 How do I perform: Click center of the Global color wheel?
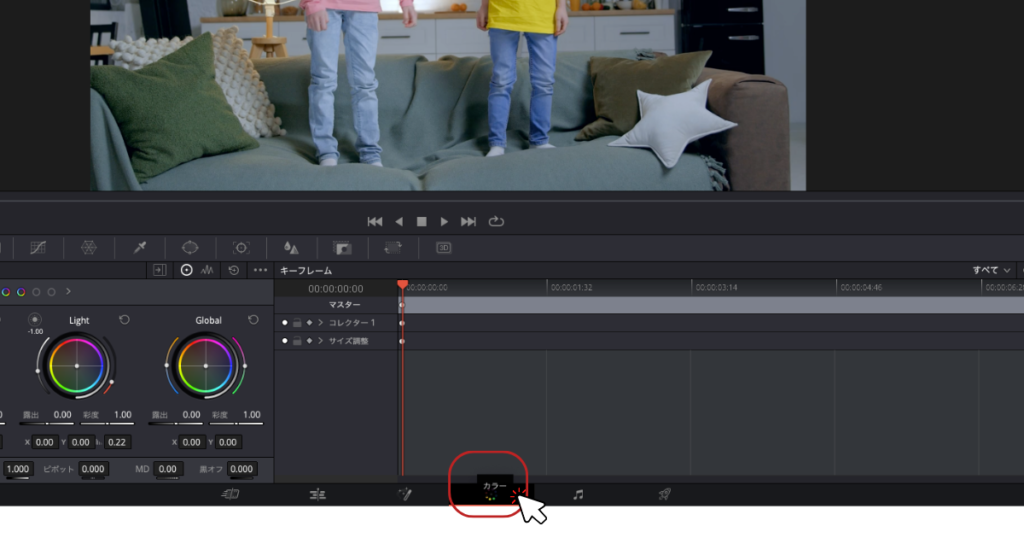[x=205, y=366]
